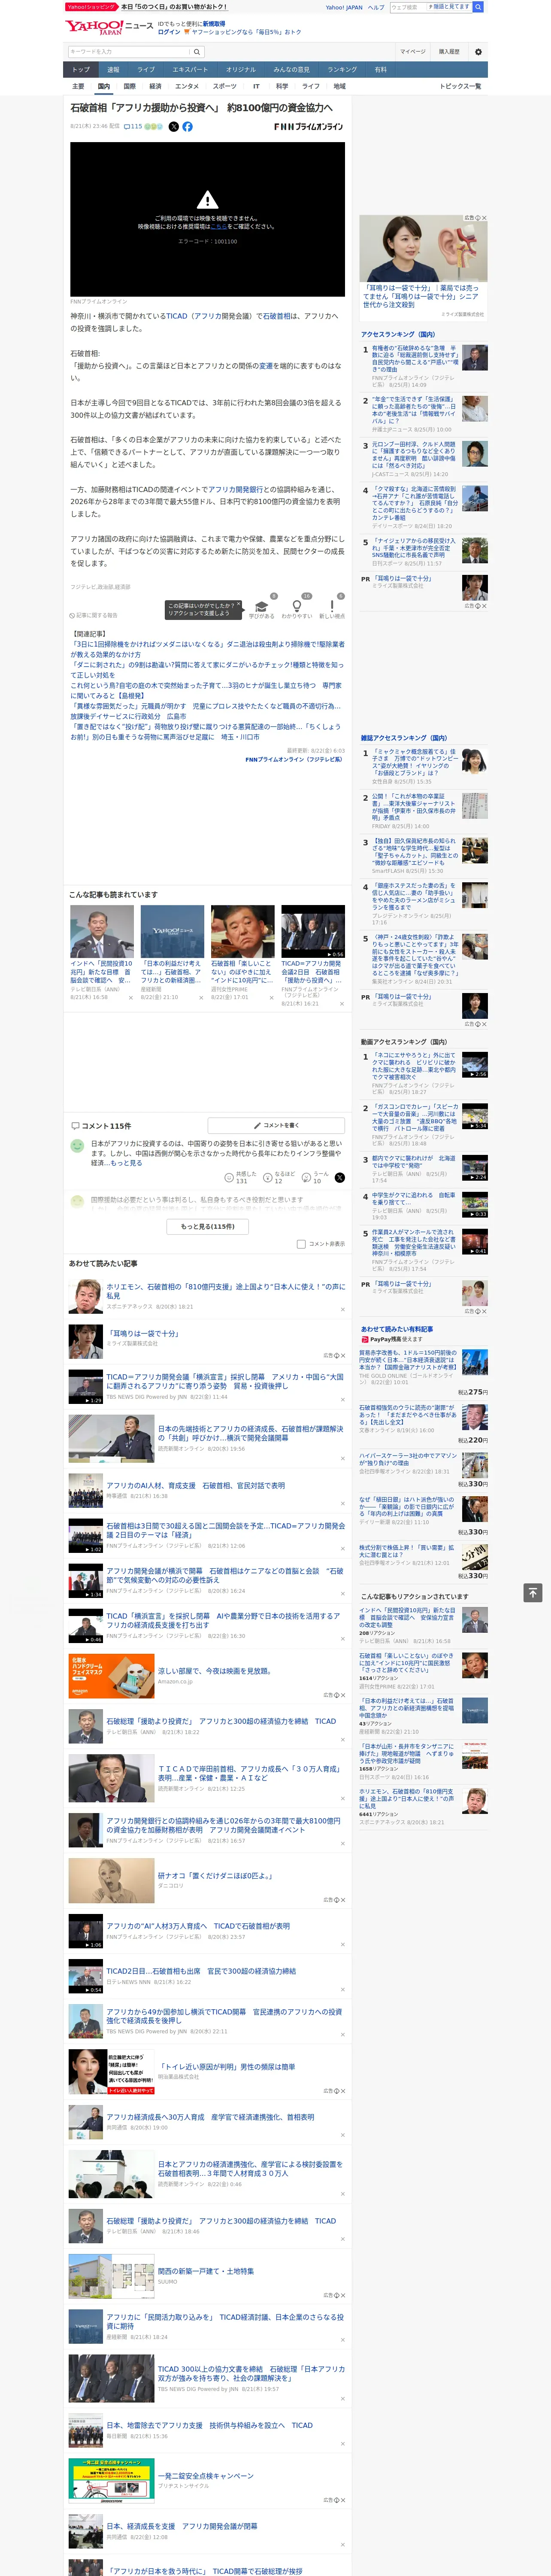Open 購入履歴 link
Viewport: 551px width, 2576px height.
[449, 51]
